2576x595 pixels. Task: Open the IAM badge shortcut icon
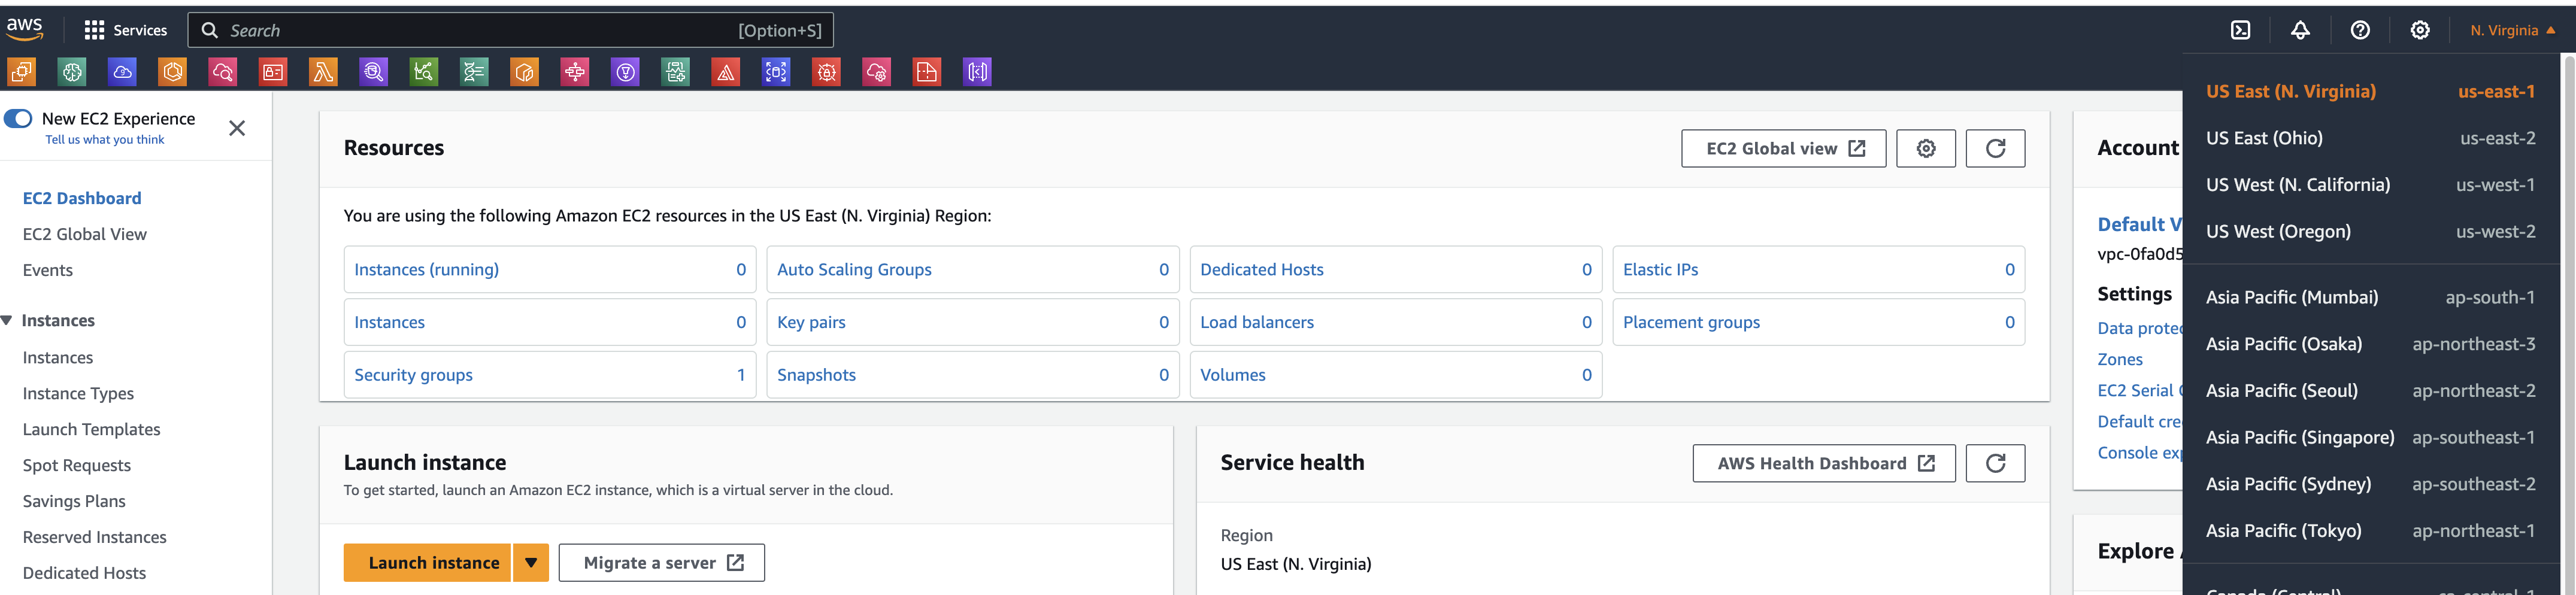tap(273, 72)
